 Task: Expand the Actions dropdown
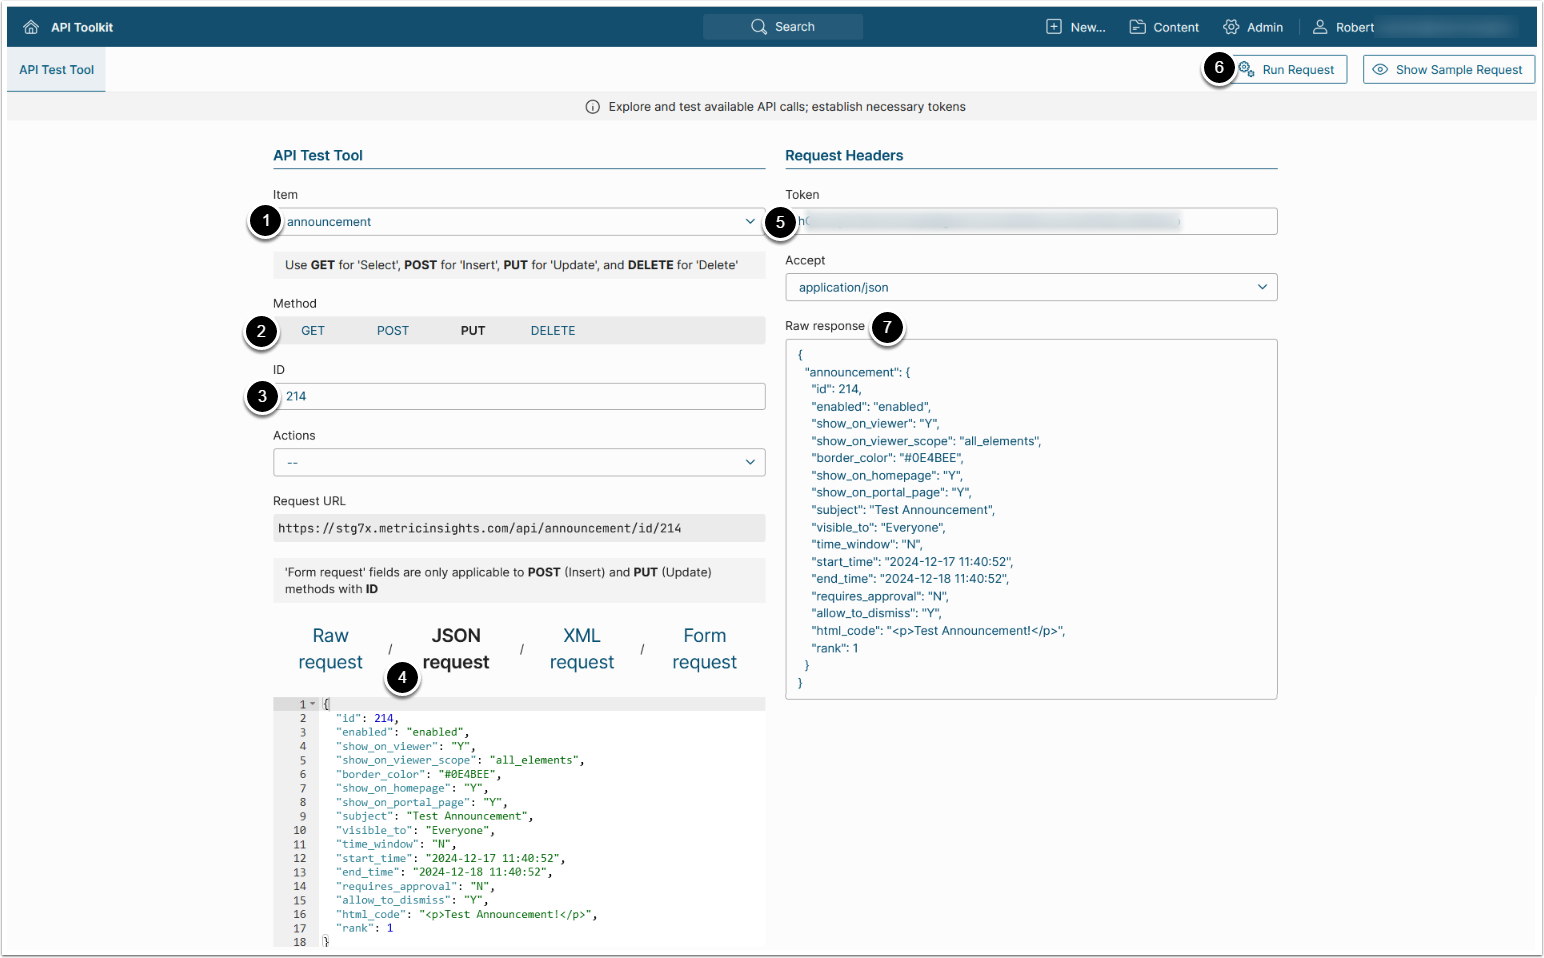519,463
